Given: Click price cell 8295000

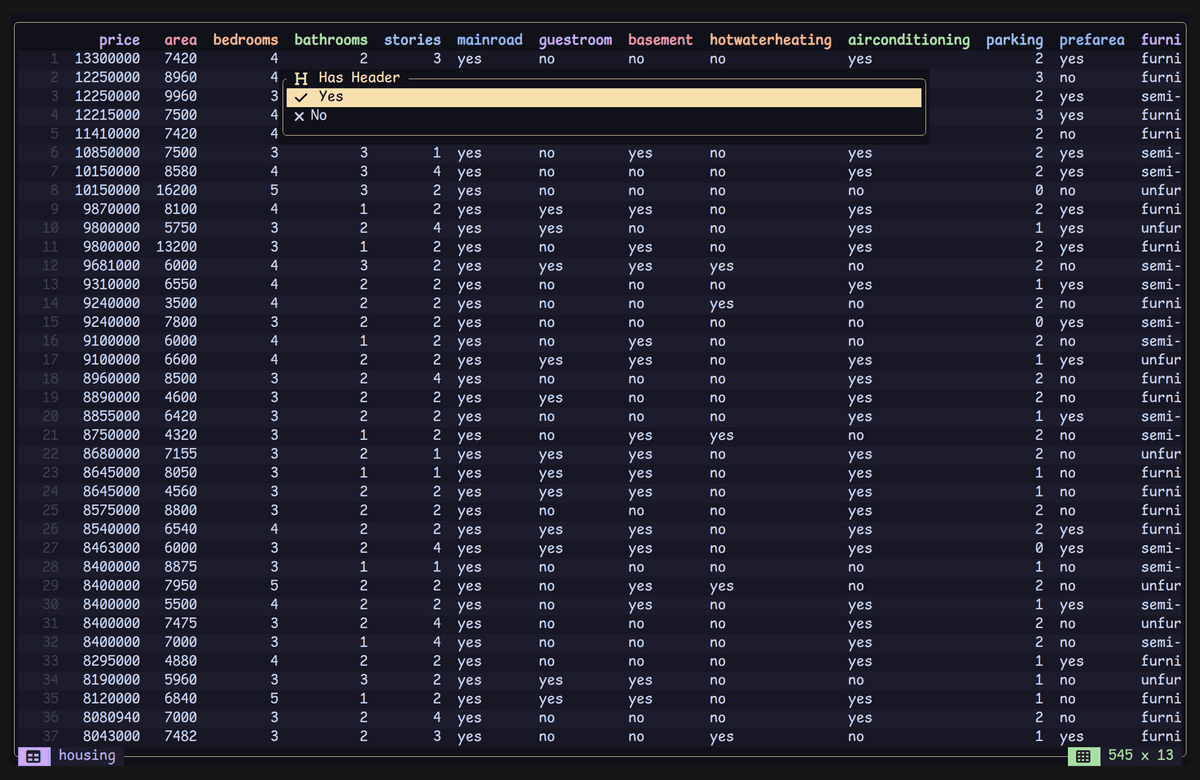Looking at the screenshot, I should 111,661.
